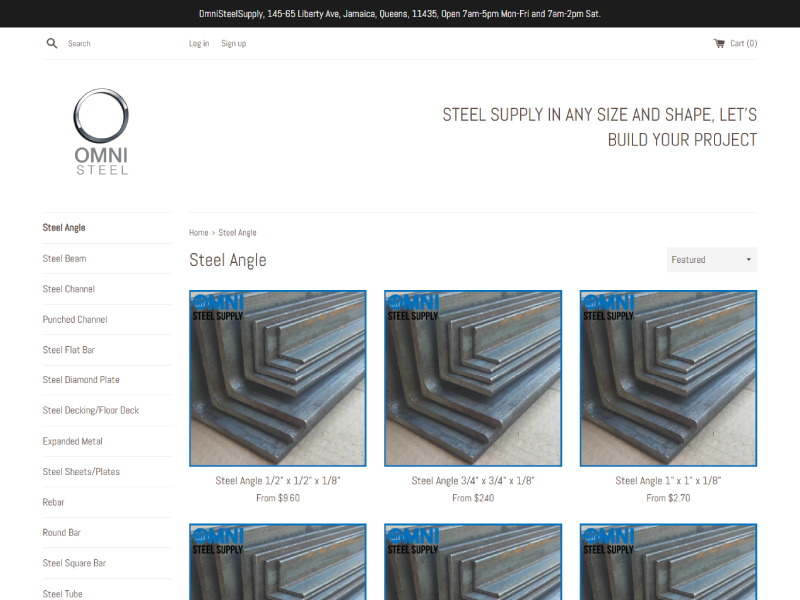Screen dimensions: 800x600
Task: Go to Home breadcrumb link
Action: tap(199, 233)
